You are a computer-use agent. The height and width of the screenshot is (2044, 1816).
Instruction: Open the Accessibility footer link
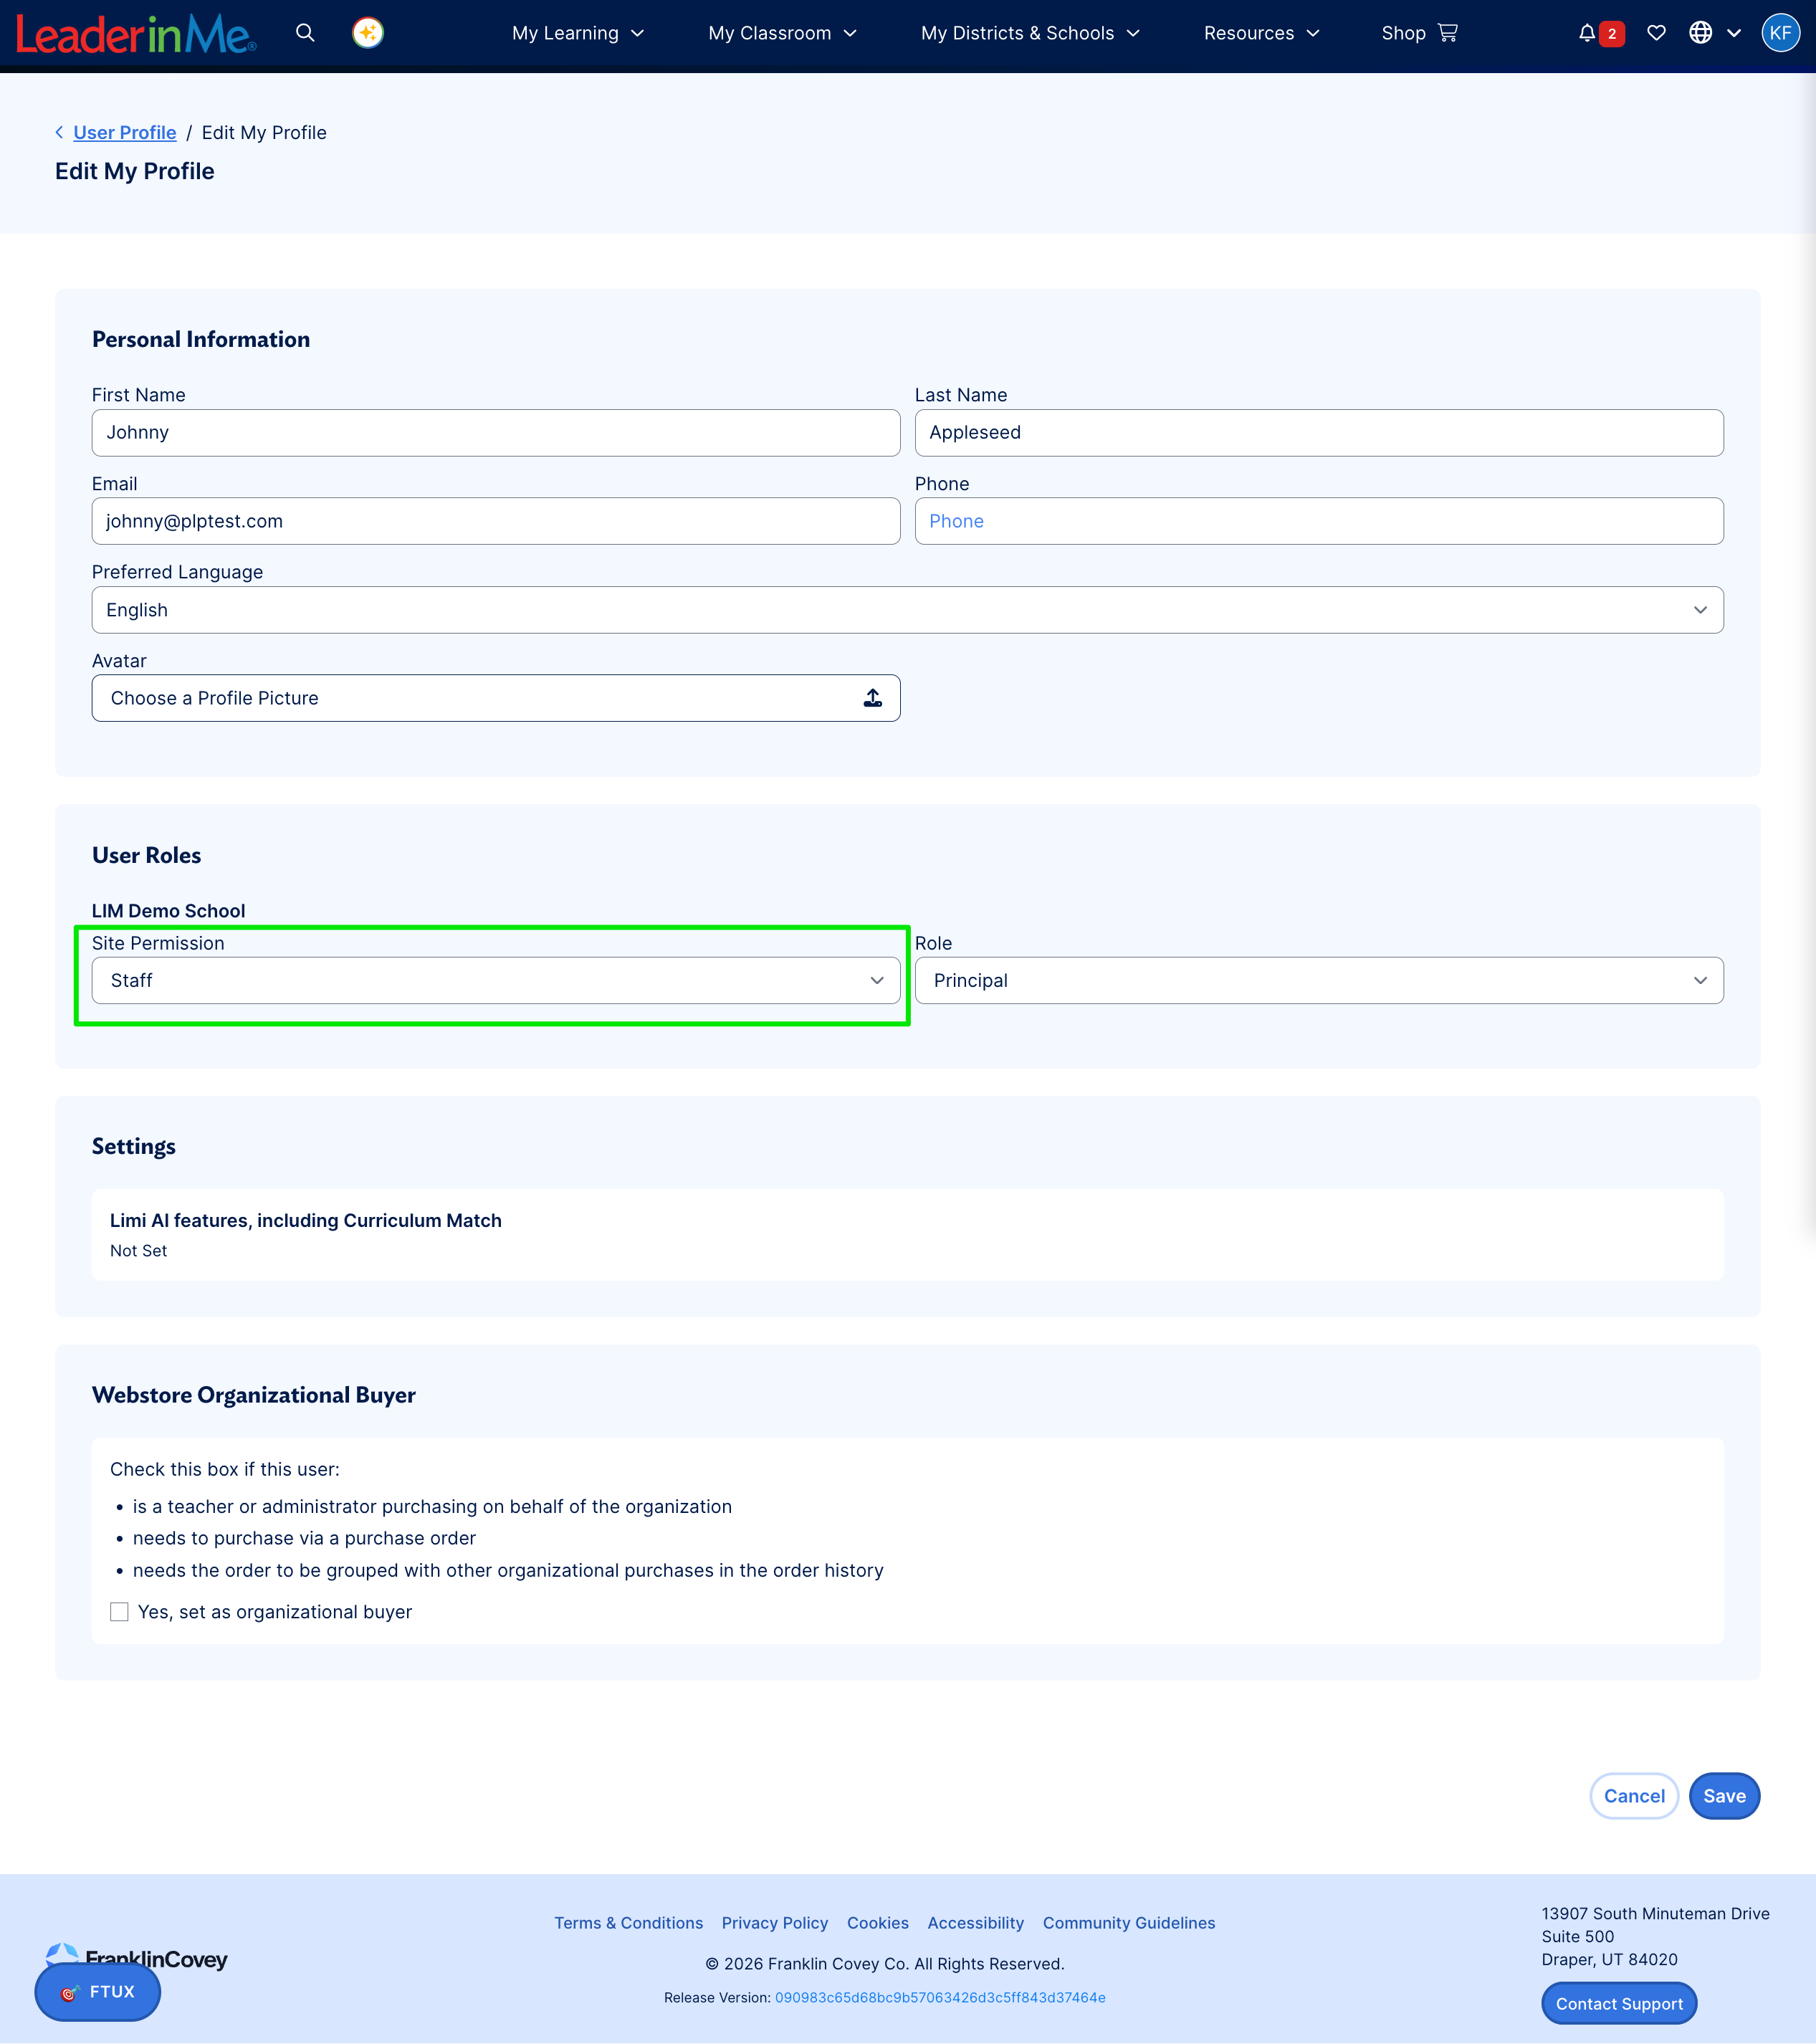(x=976, y=1923)
